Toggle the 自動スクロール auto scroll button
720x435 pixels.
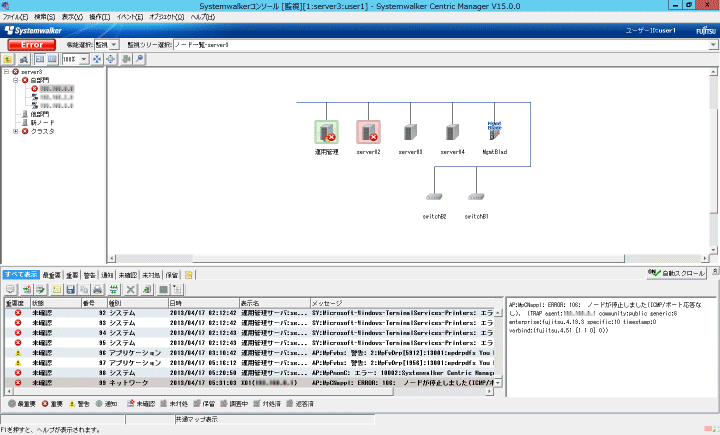click(676, 273)
